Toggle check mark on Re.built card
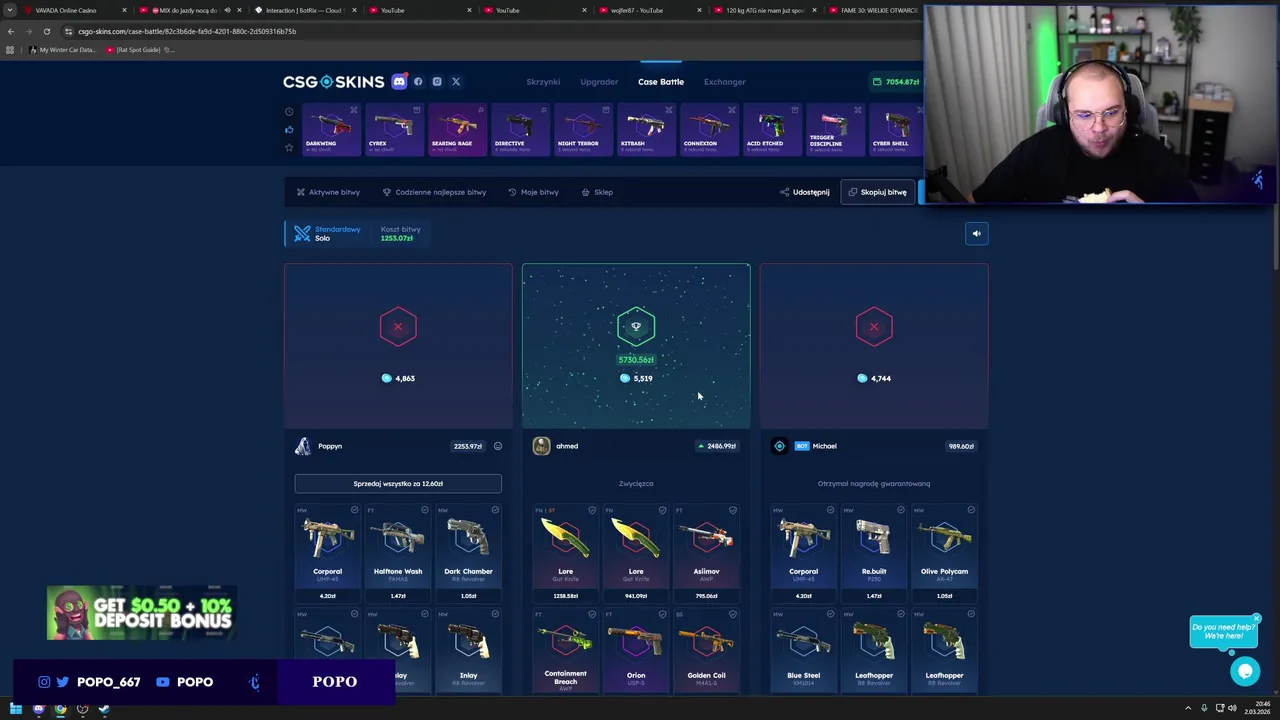The image size is (1280, 720). coord(901,510)
